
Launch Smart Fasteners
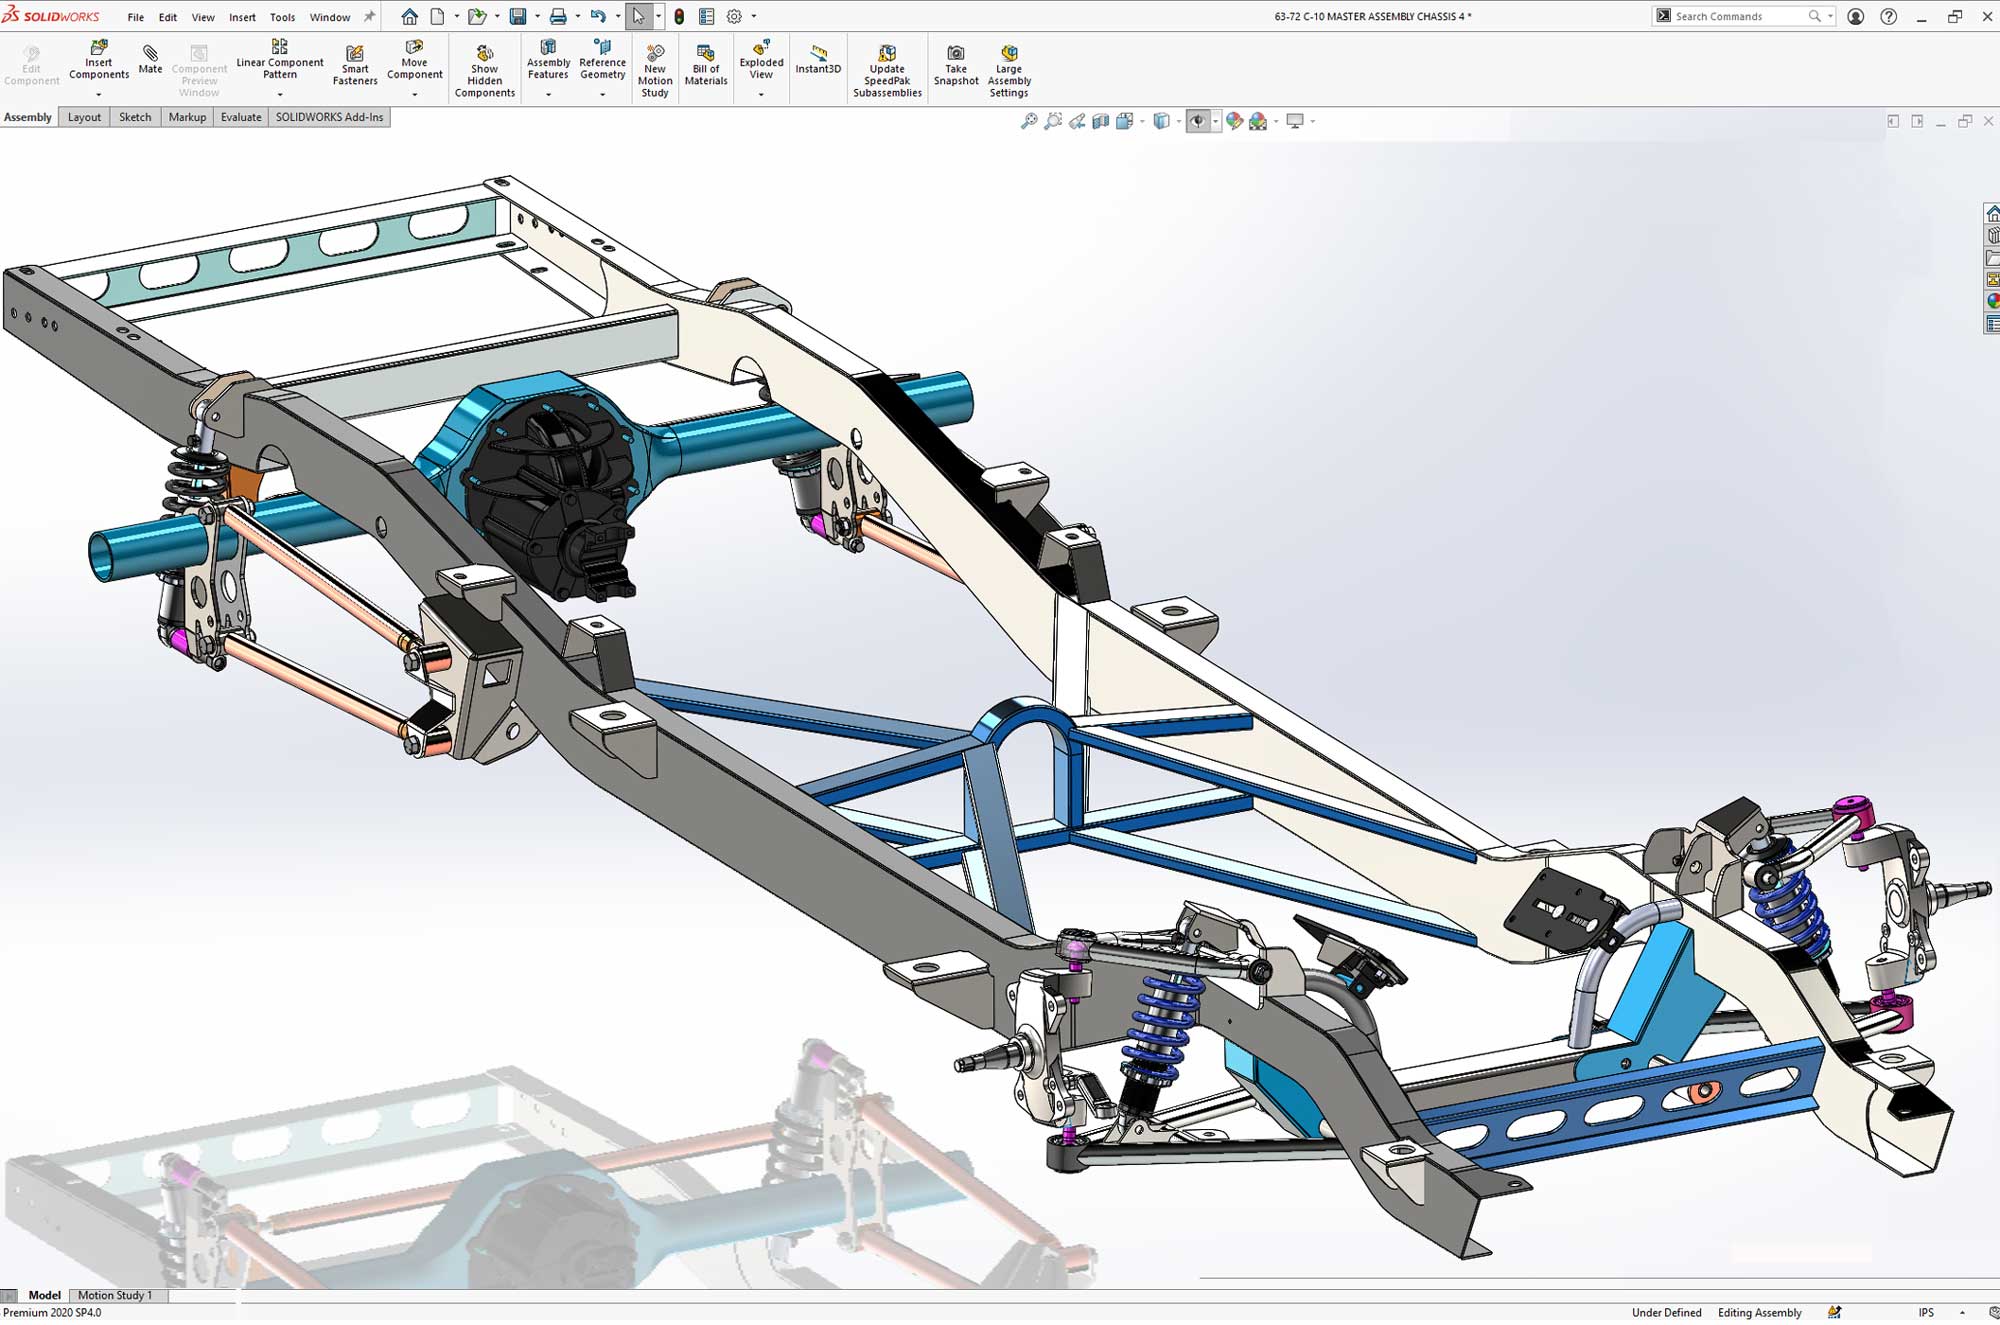click(355, 66)
